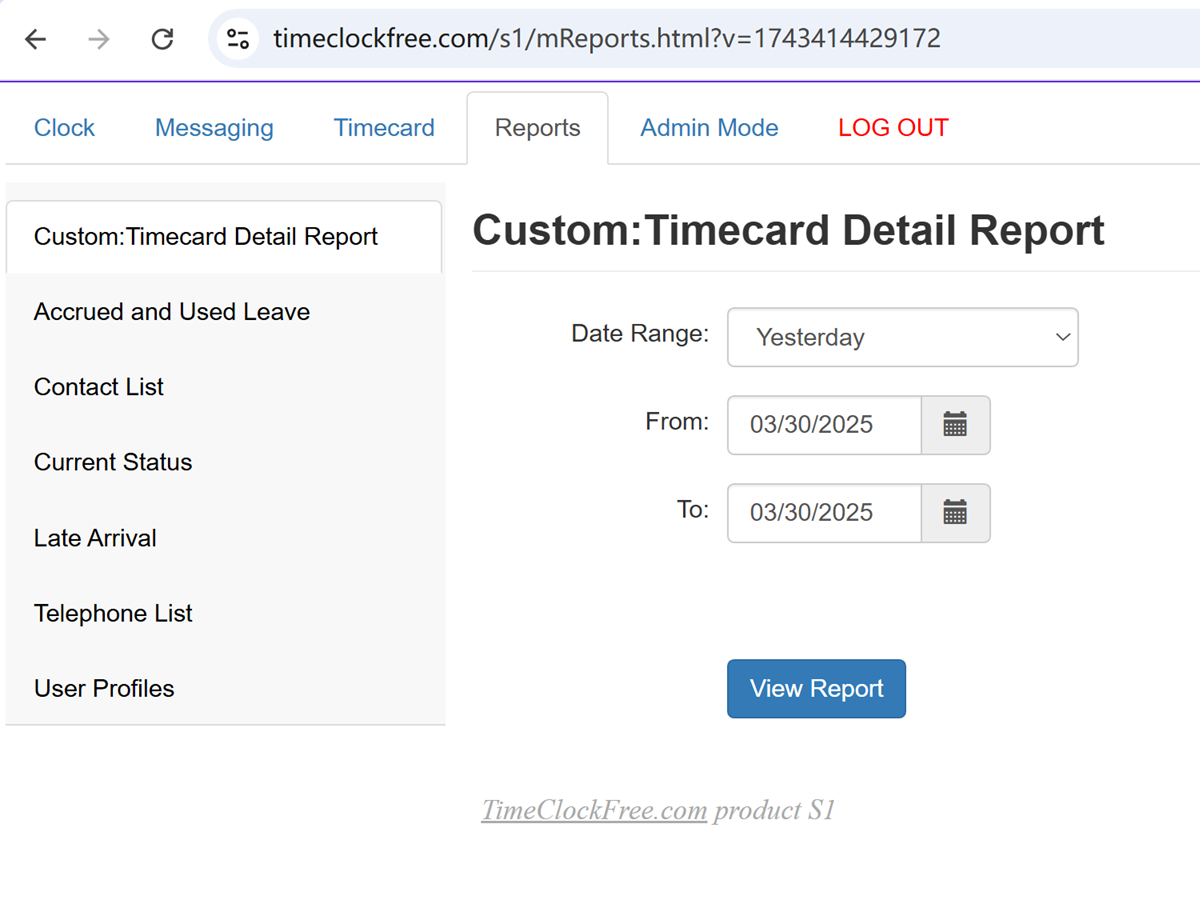Click the From date input field

pos(824,425)
